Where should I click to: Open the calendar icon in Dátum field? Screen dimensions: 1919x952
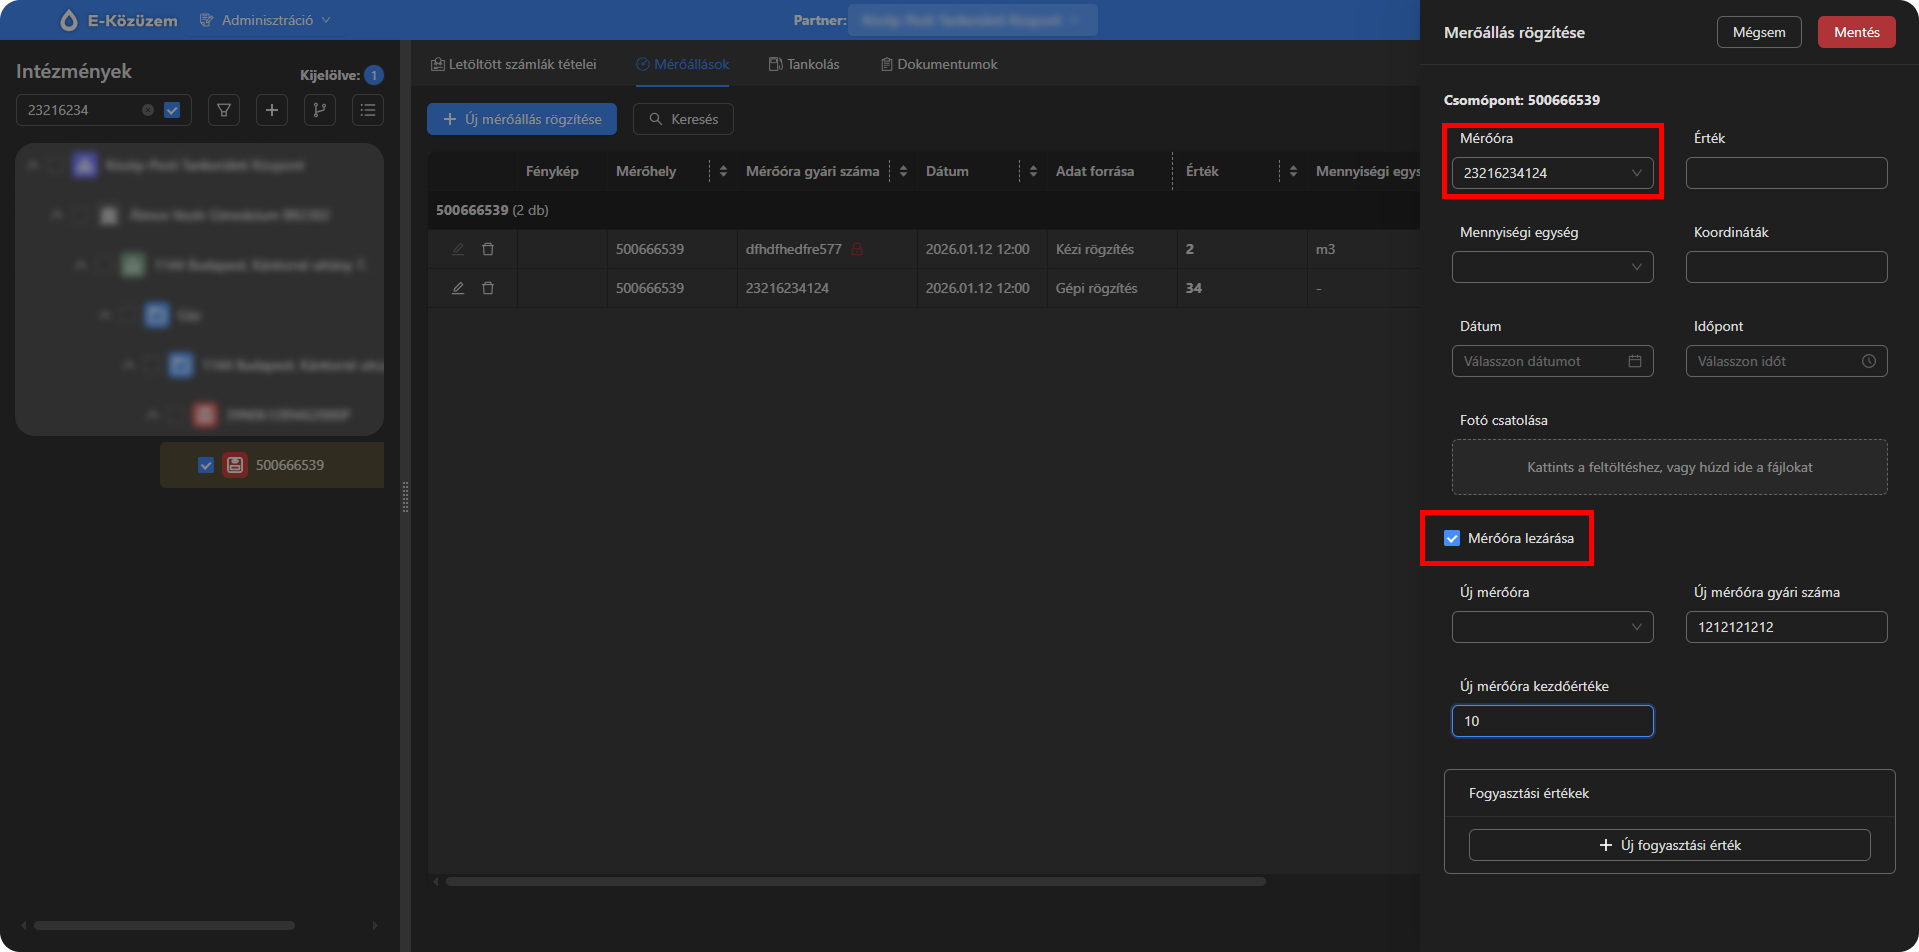point(1635,361)
